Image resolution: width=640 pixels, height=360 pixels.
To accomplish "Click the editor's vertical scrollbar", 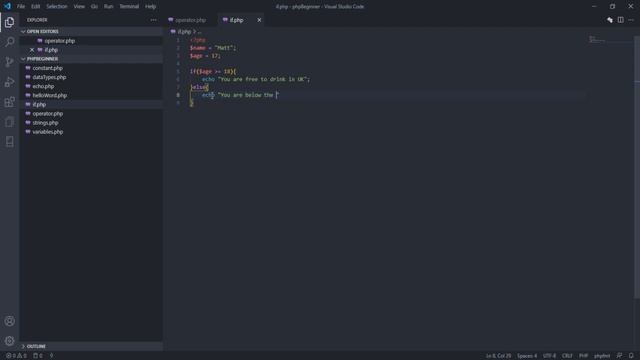I will coord(637,167).
